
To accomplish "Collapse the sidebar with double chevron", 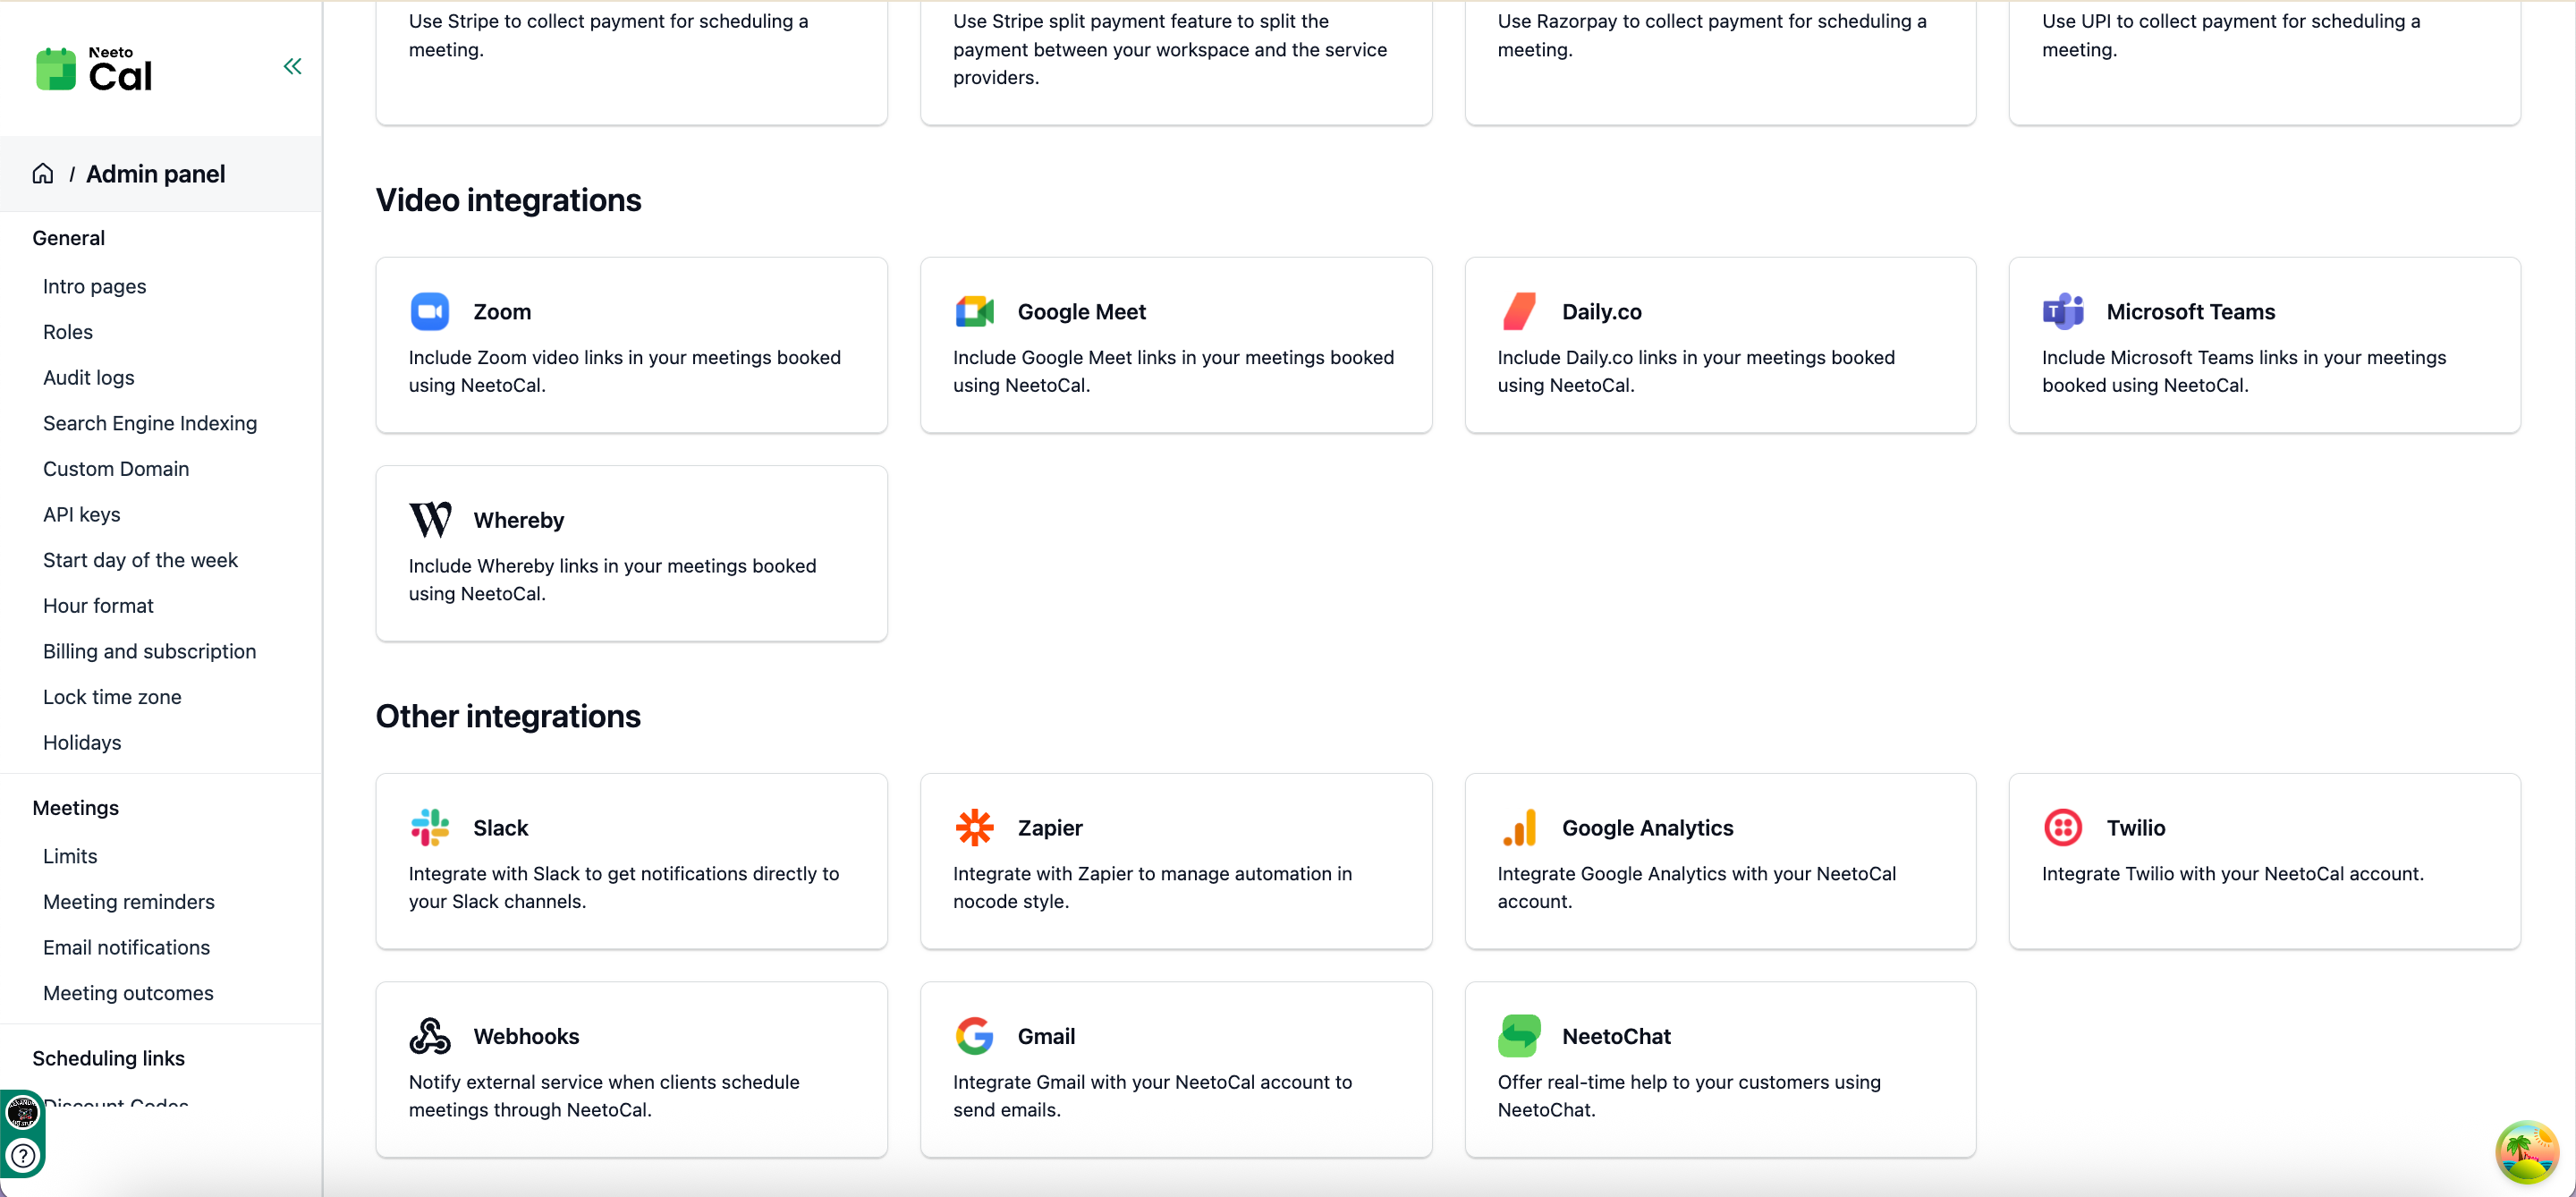I will tap(292, 67).
